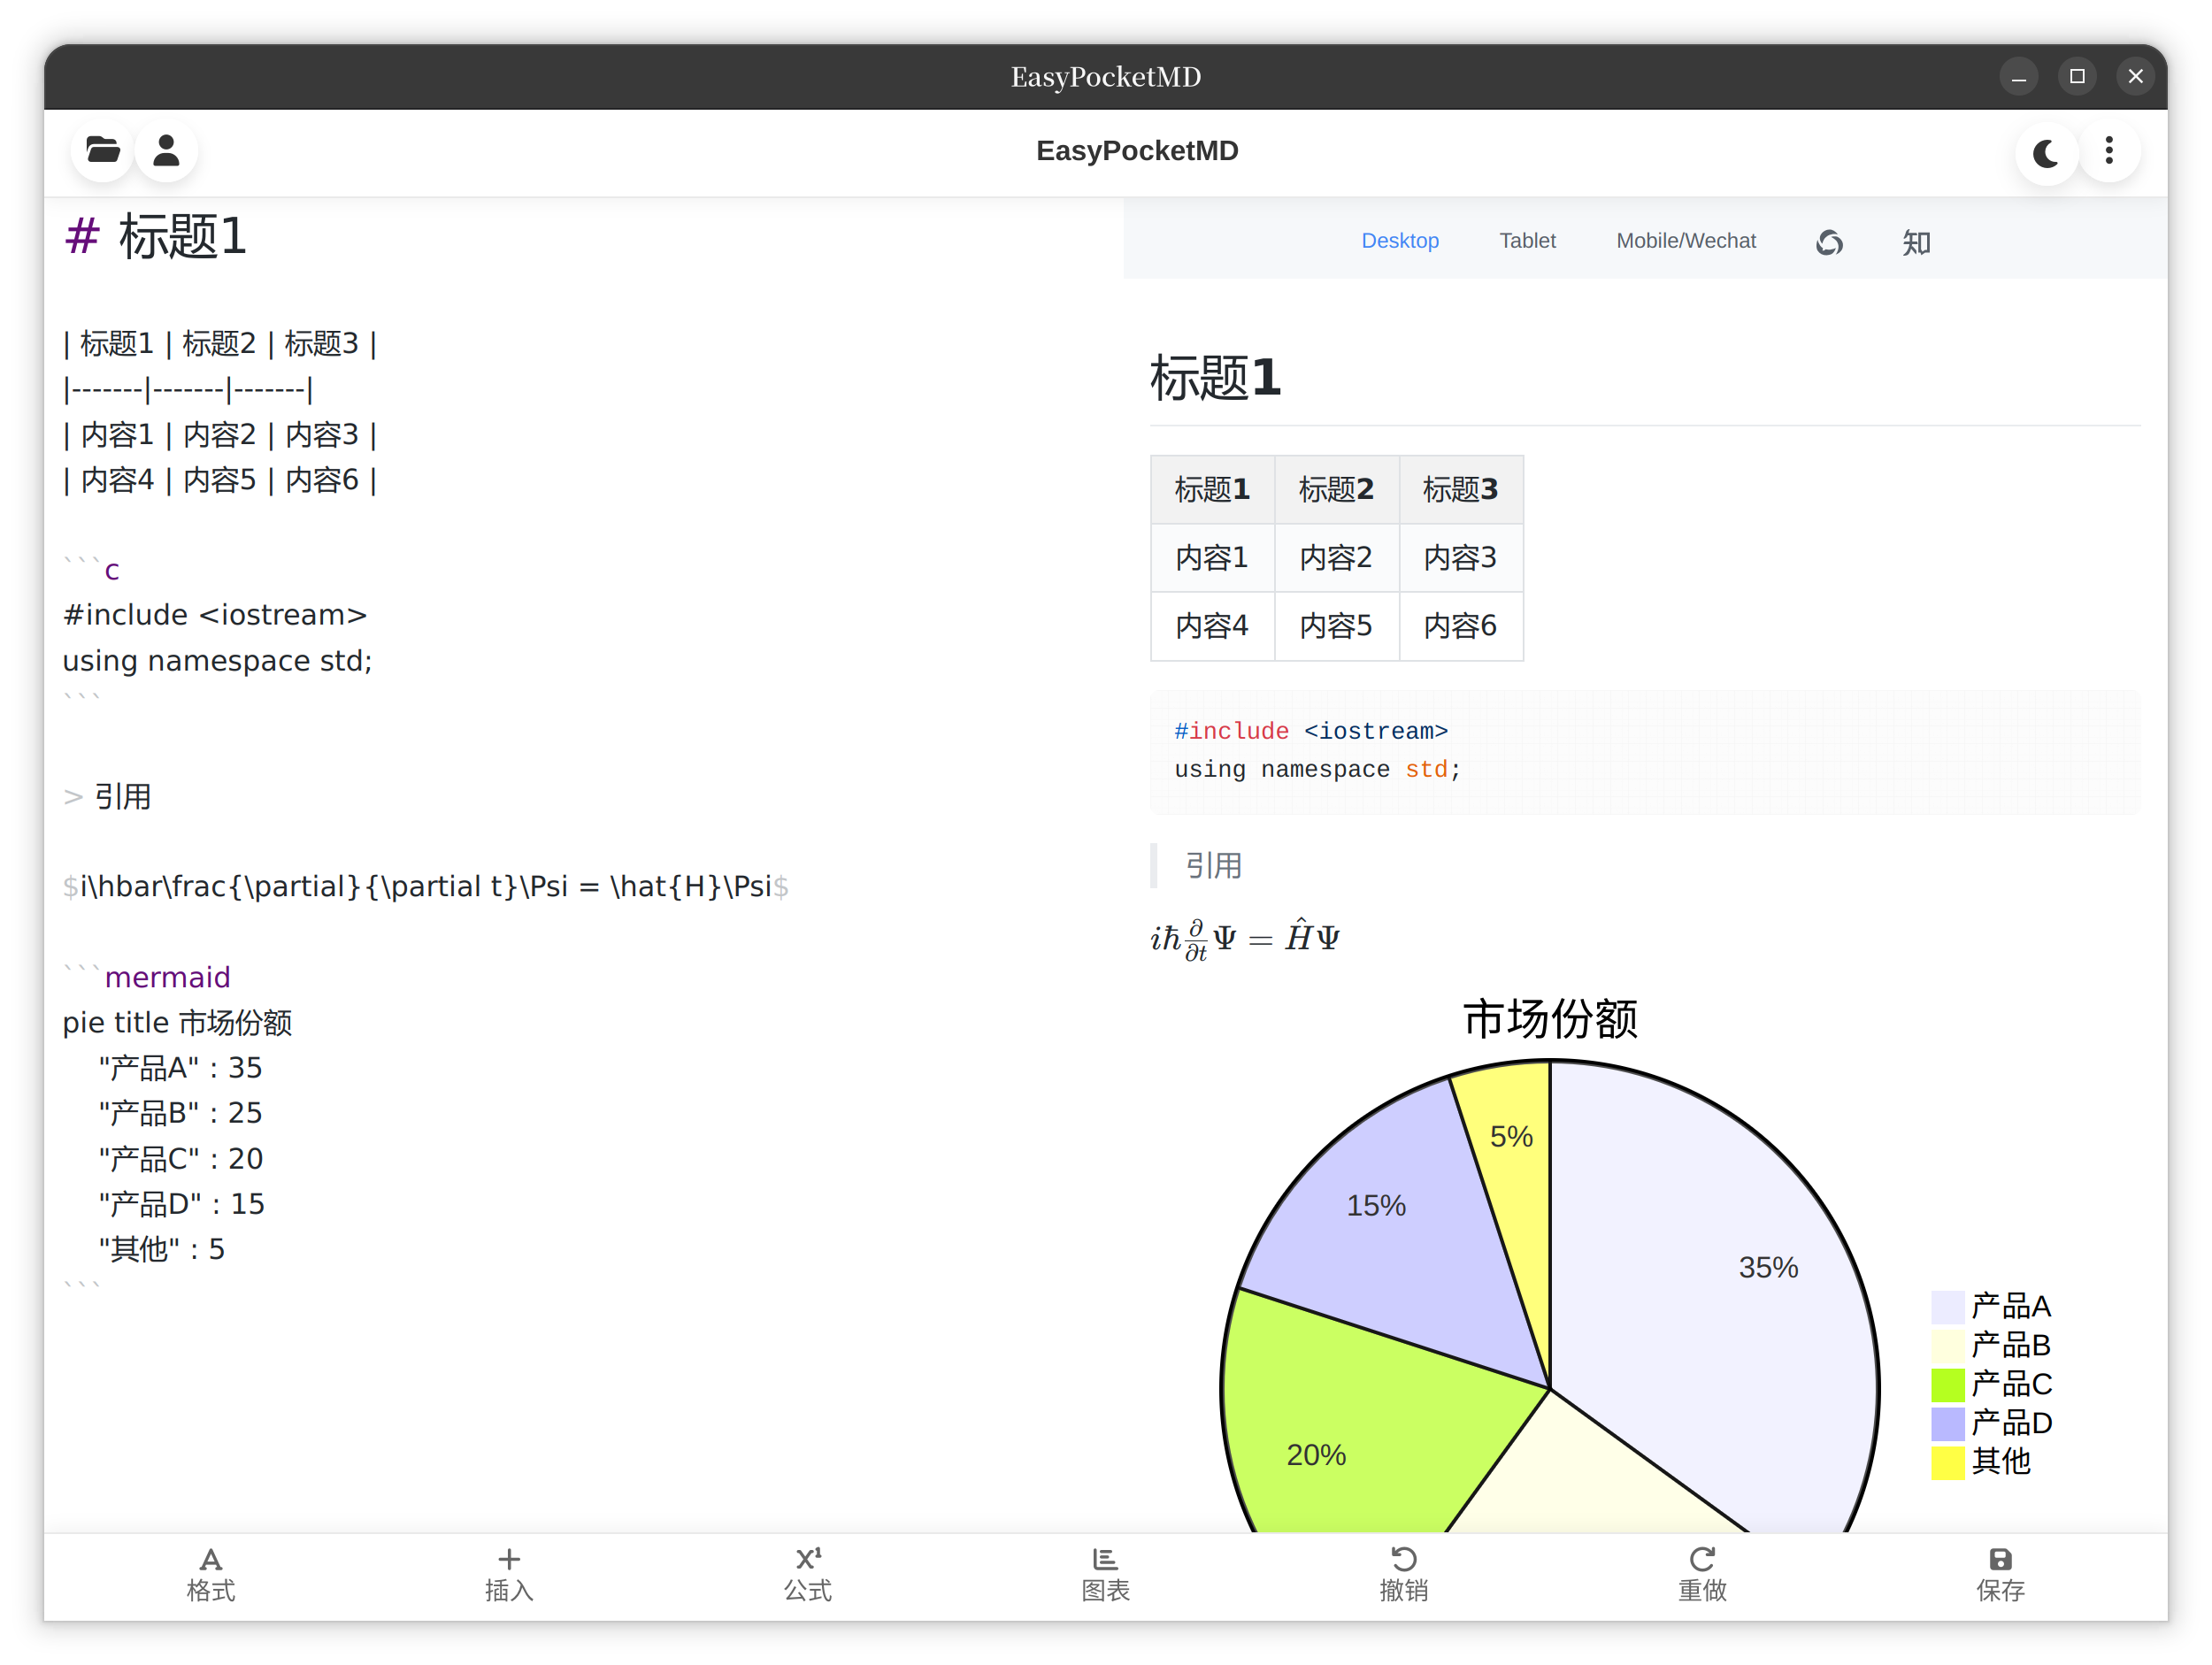
Task: Save the document with 保存
Action: pyautogui.click(x=2000, y=1575)
